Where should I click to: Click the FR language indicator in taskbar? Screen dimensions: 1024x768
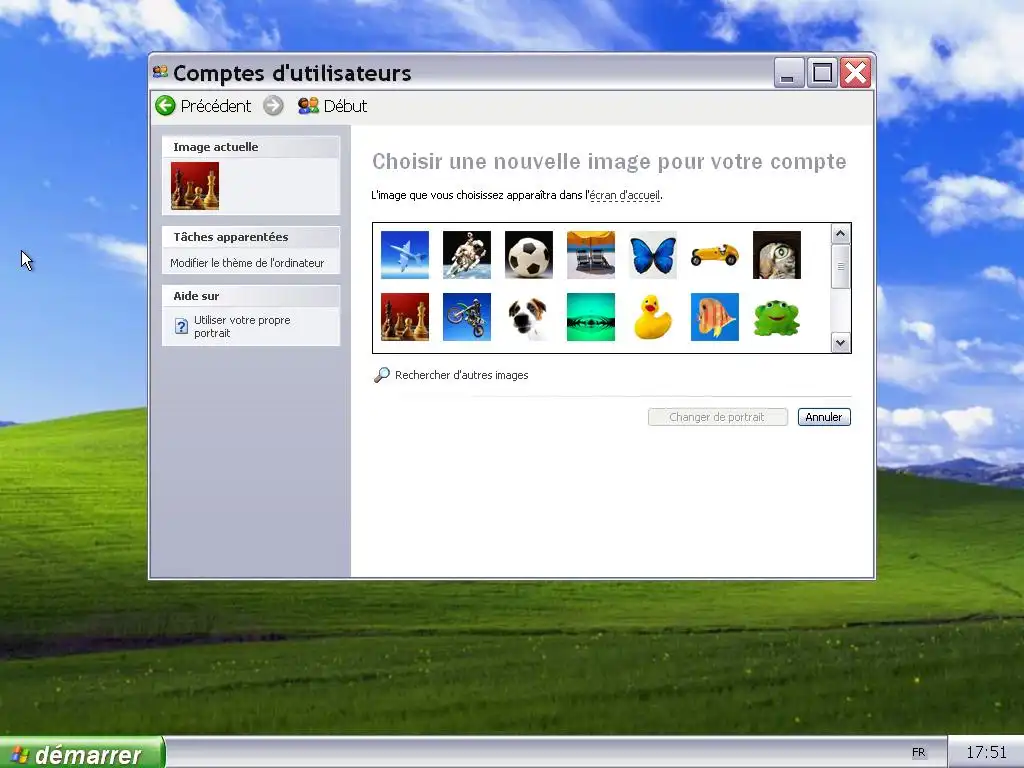[x=918, y=752]
